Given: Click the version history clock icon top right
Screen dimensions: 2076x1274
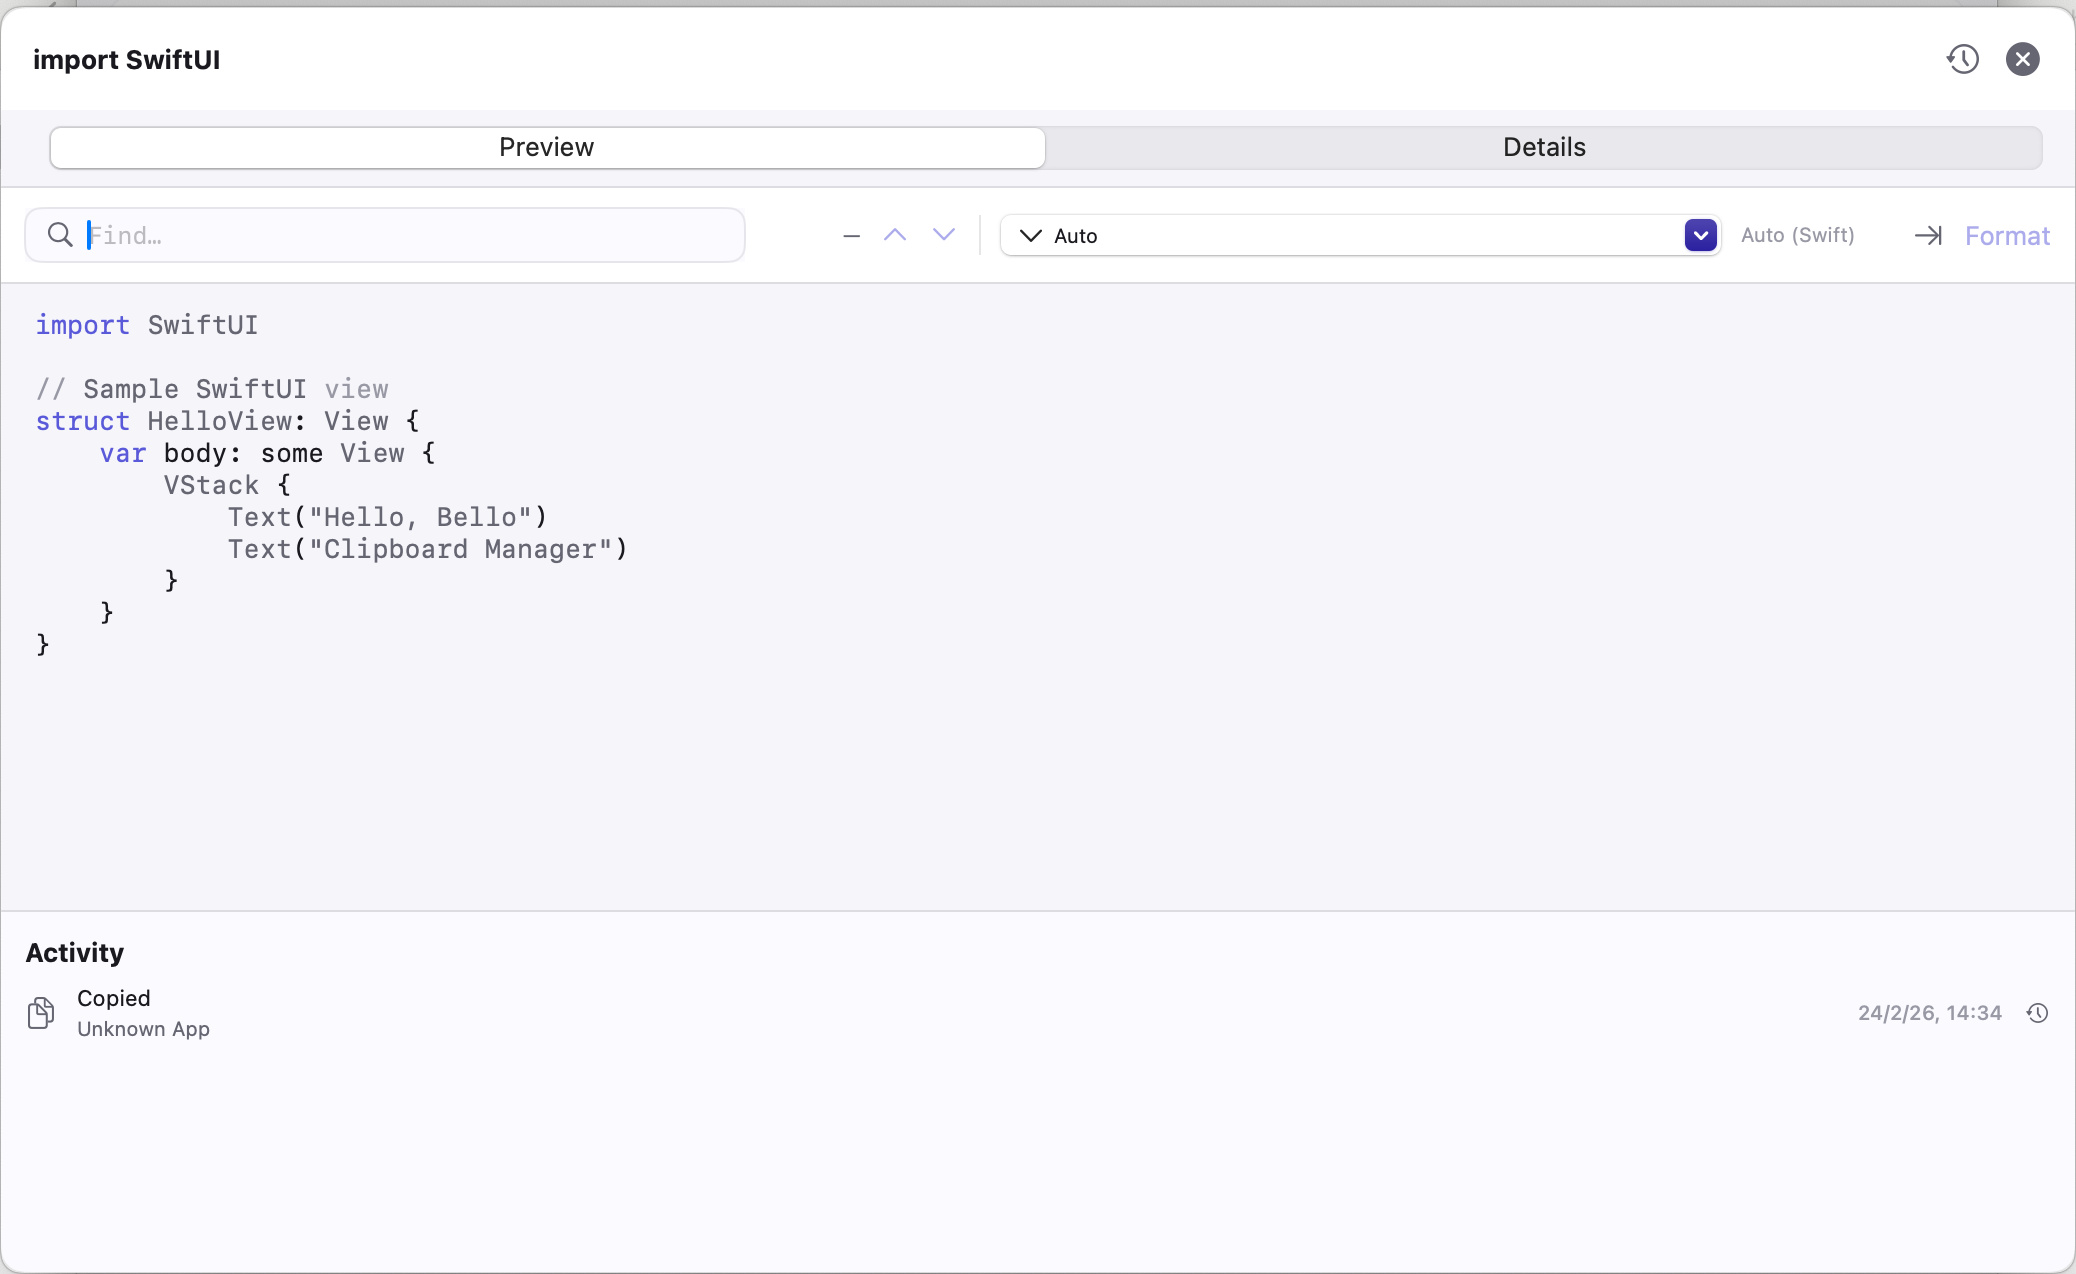Looking at the screenshot, I should click(x=1963, y=59).
